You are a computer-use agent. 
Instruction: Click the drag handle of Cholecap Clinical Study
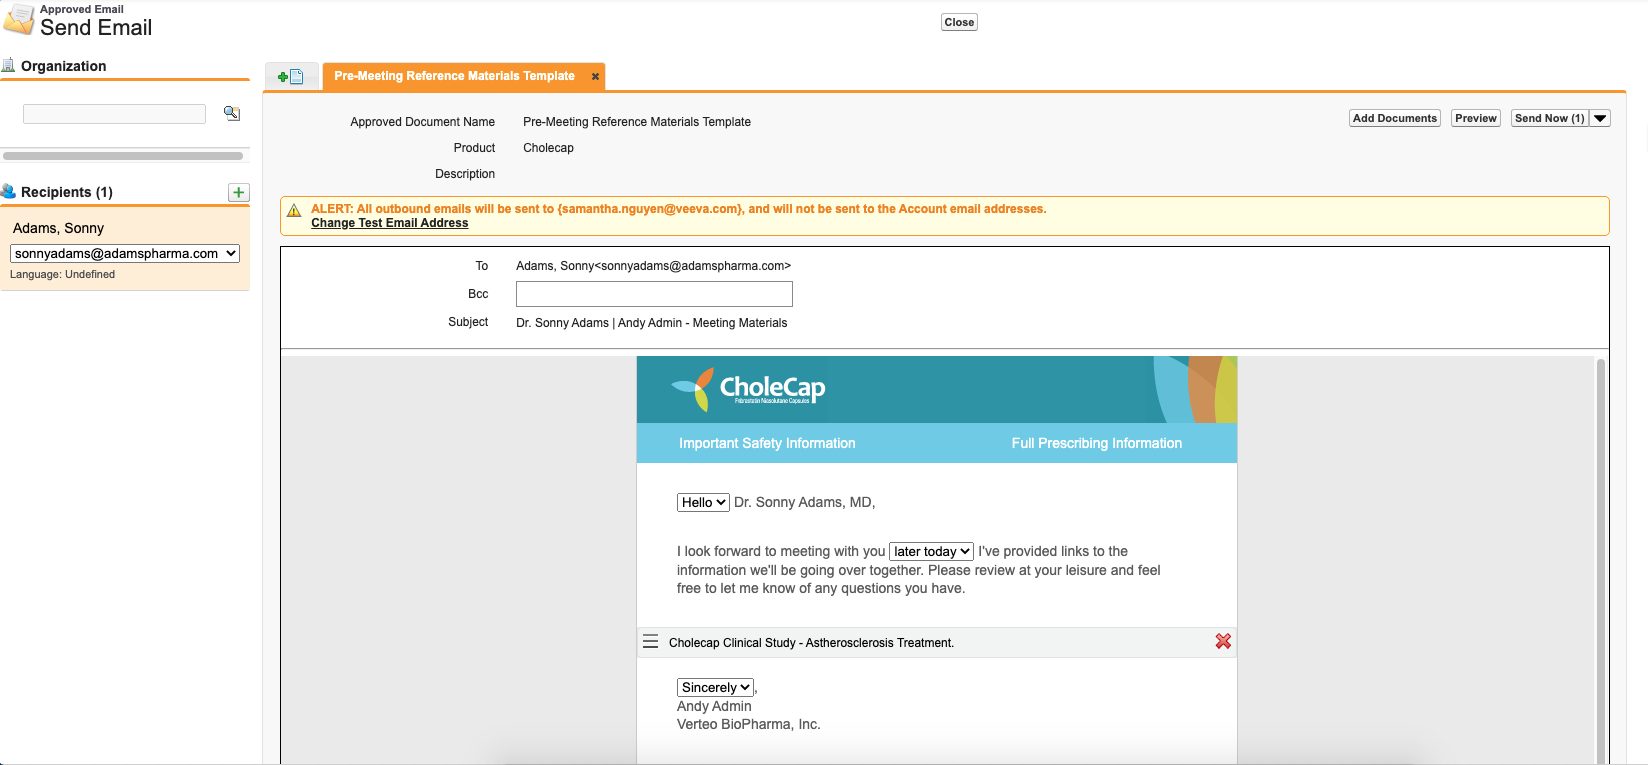pyautogui.click(x=650, y=642)
